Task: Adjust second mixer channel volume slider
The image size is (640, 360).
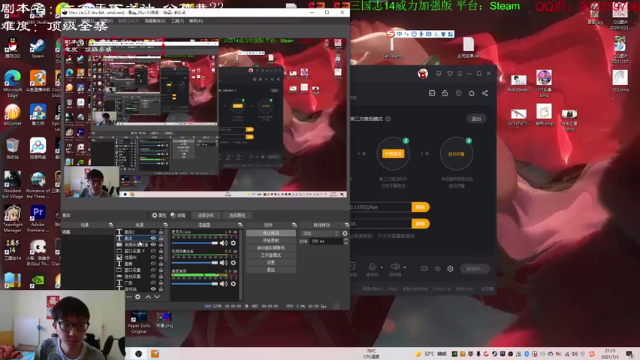Action: (195, 263)
